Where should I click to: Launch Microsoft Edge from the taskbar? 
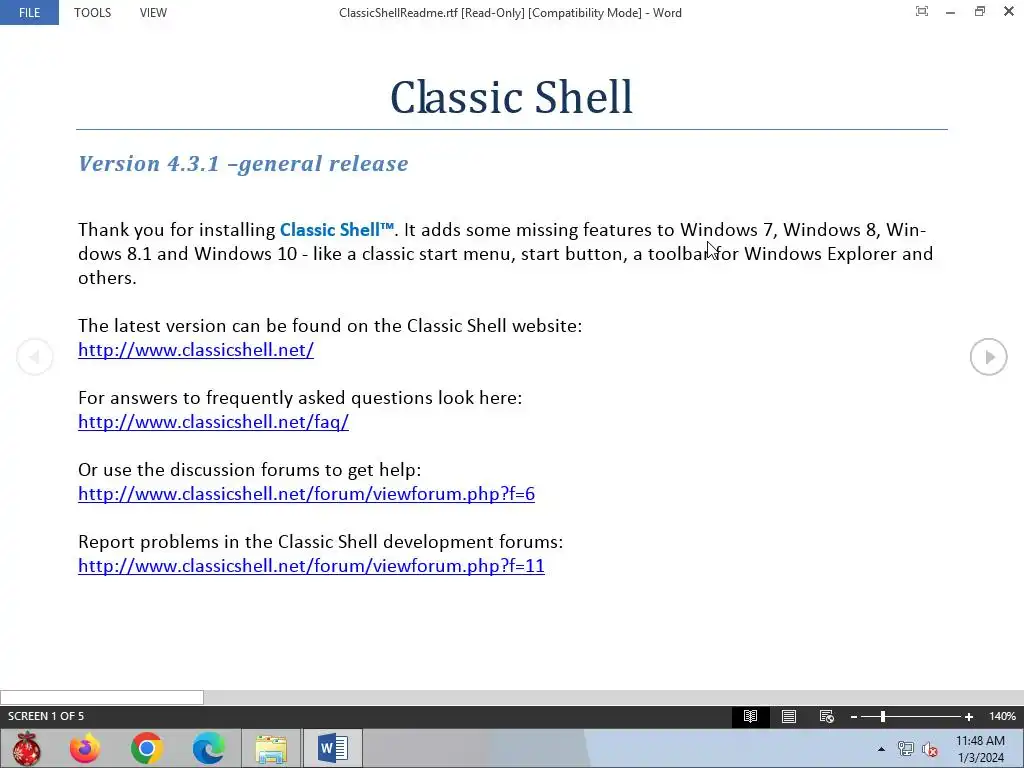pos(208,748)
